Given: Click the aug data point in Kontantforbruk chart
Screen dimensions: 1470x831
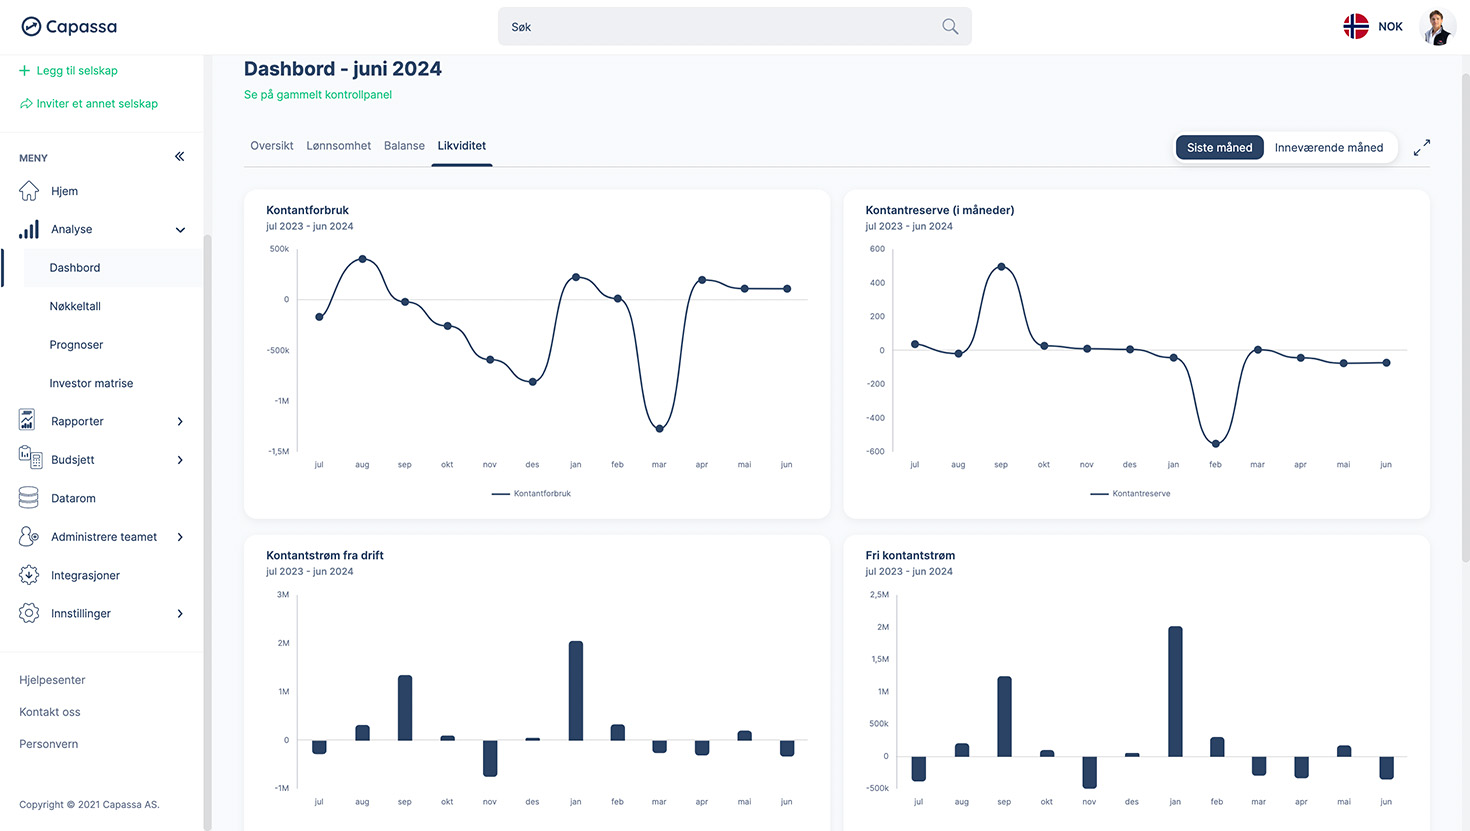Looking at the screenshot, I should (362, 259).
